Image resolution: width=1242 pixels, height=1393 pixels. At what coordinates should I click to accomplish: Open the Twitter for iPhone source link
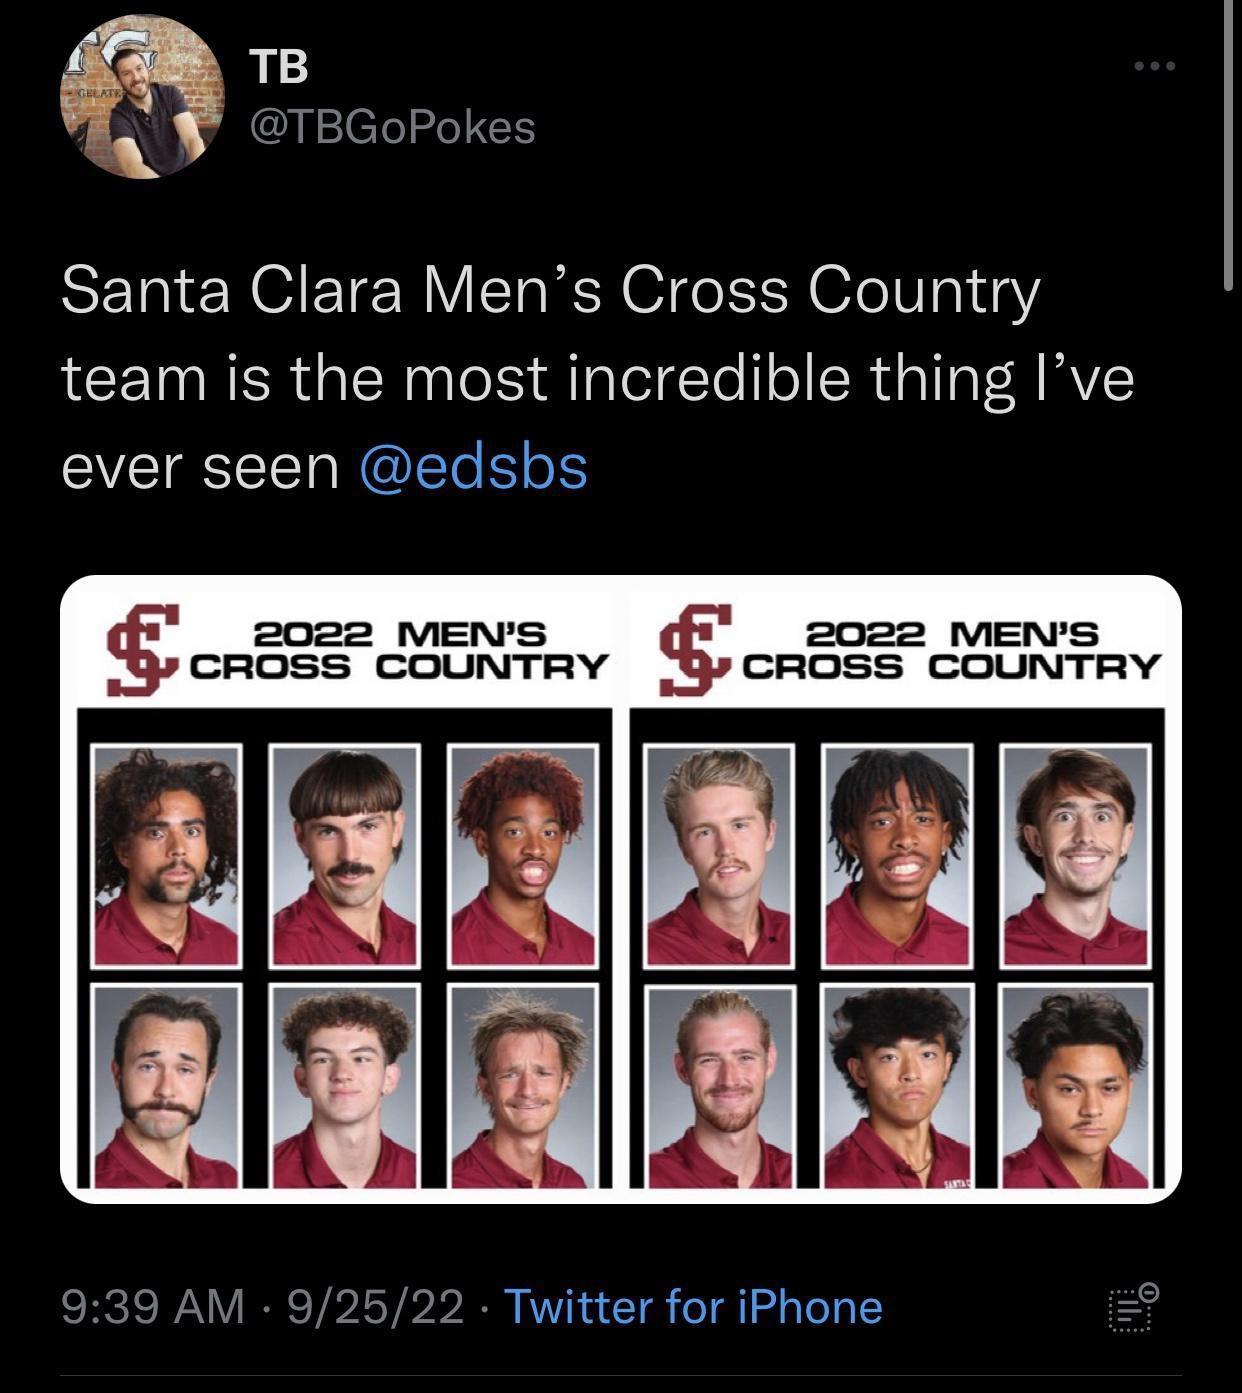coord(693,1307)
